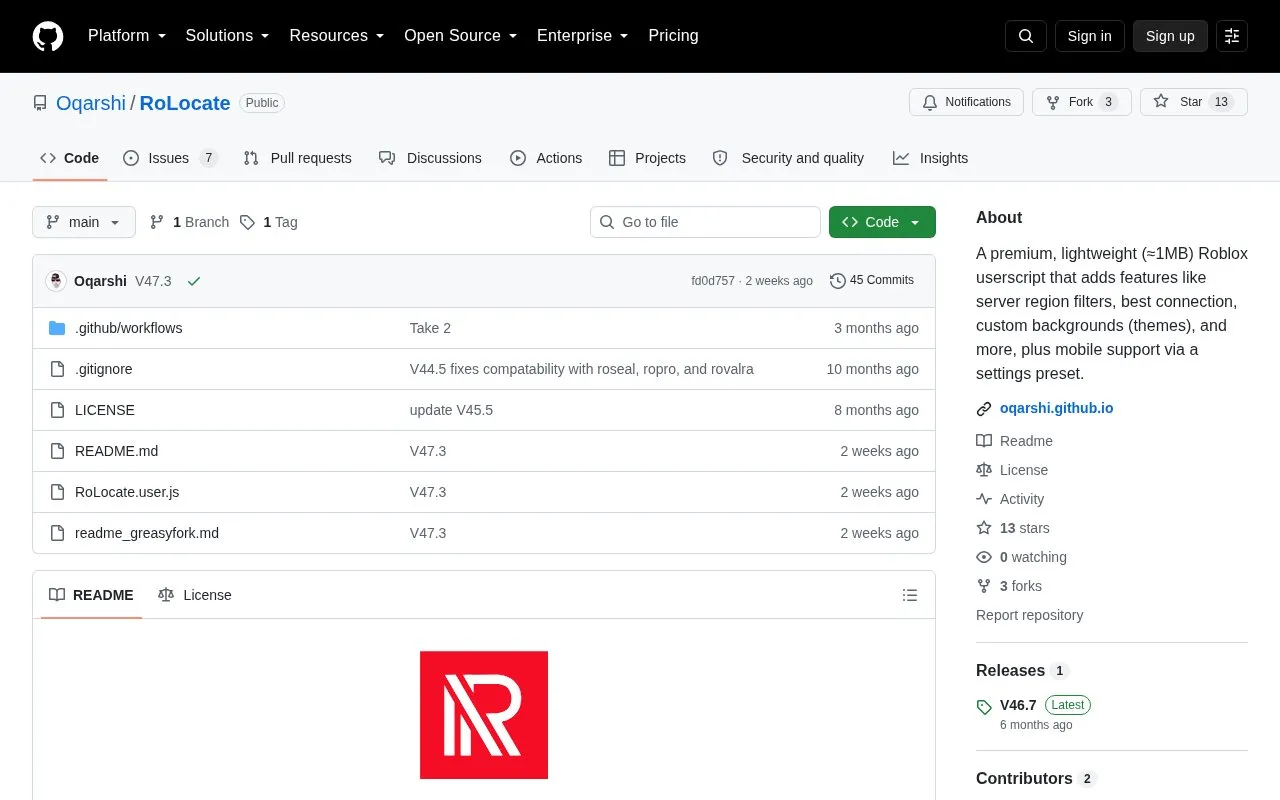This screenshot has width=1280, height=800.
Task: Select the License tab beside README
Action: (x=195, y=595)
